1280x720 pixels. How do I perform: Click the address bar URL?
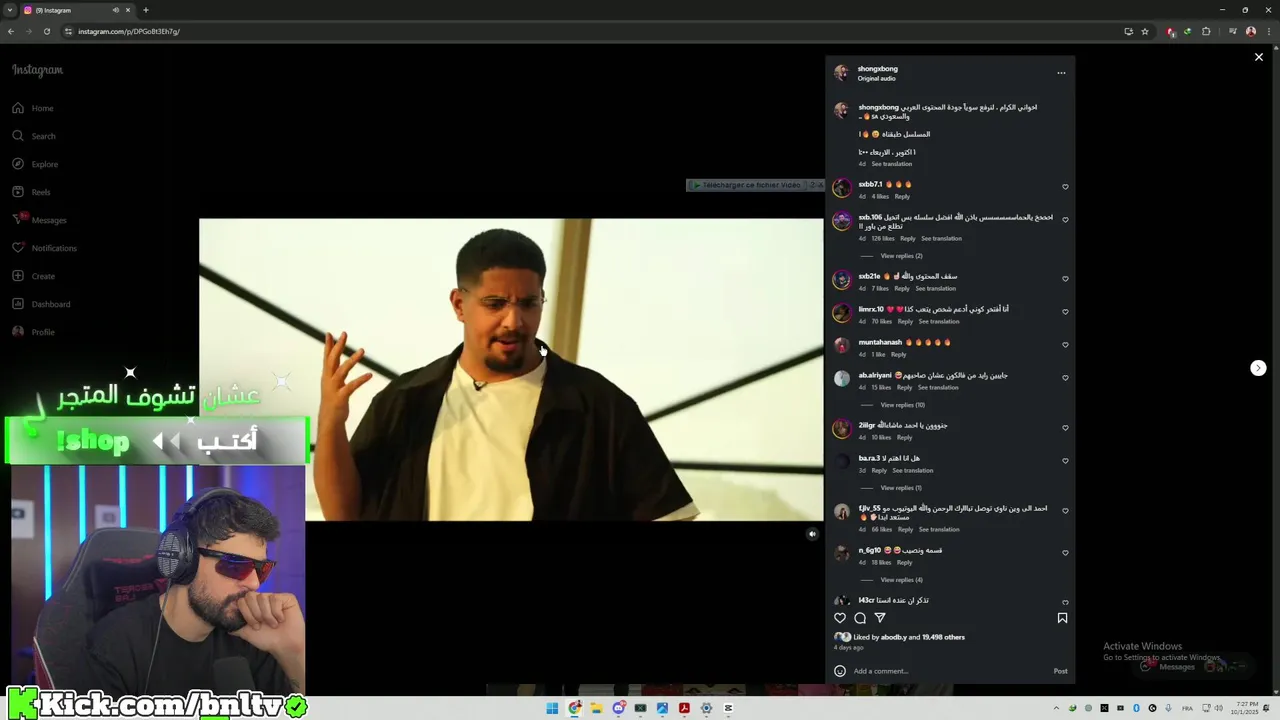[129, 31]
